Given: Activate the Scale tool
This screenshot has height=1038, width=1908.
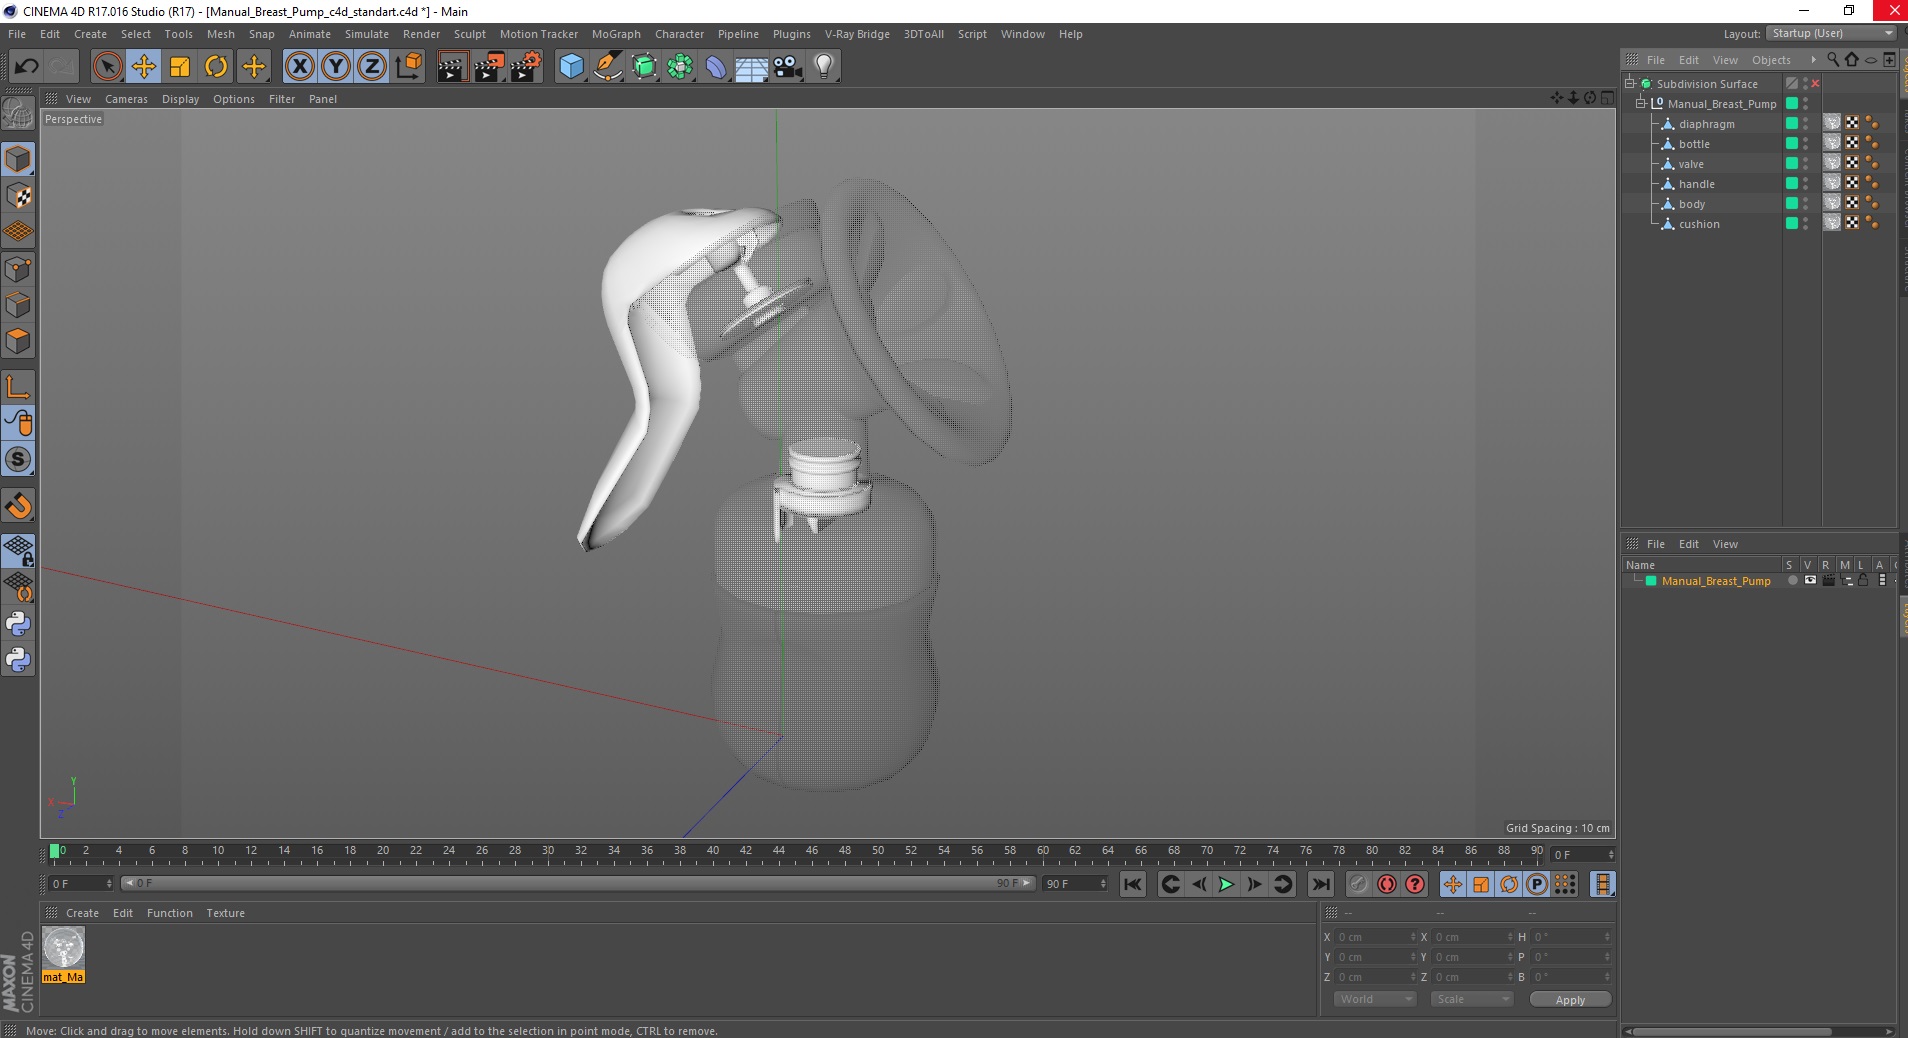Looking at the screenshot, I should click(180, 67).
